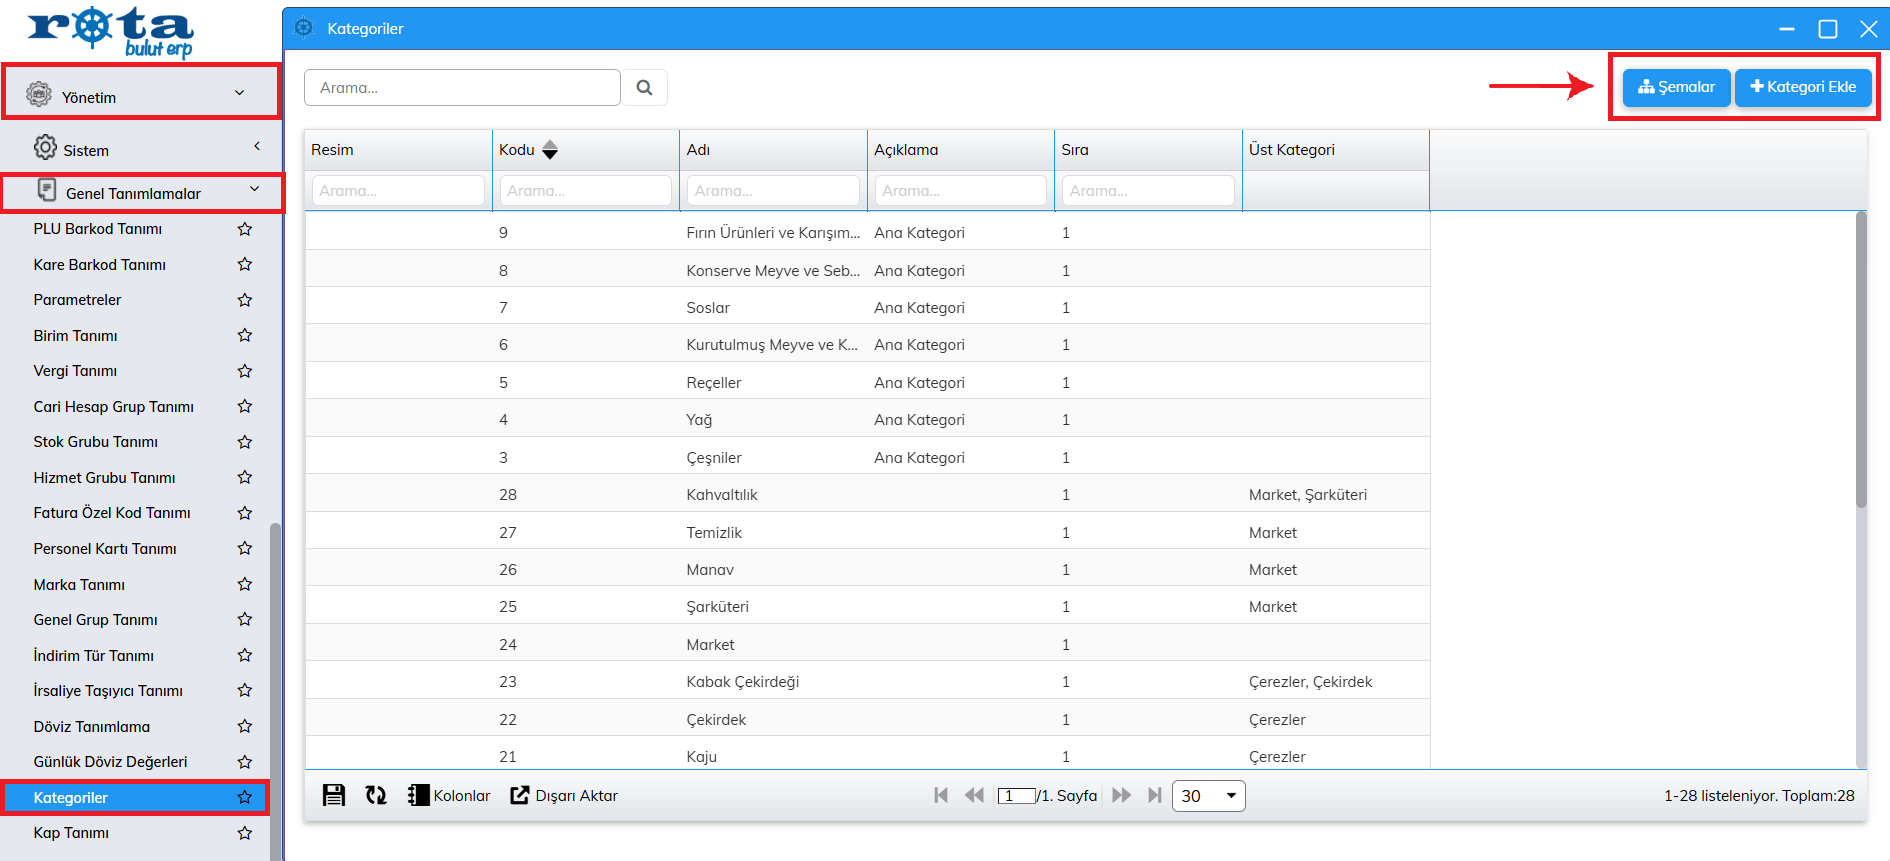The image size is (1890, 861).
Task: Open page size dropdown showing 30
Action: (1209, 796)
